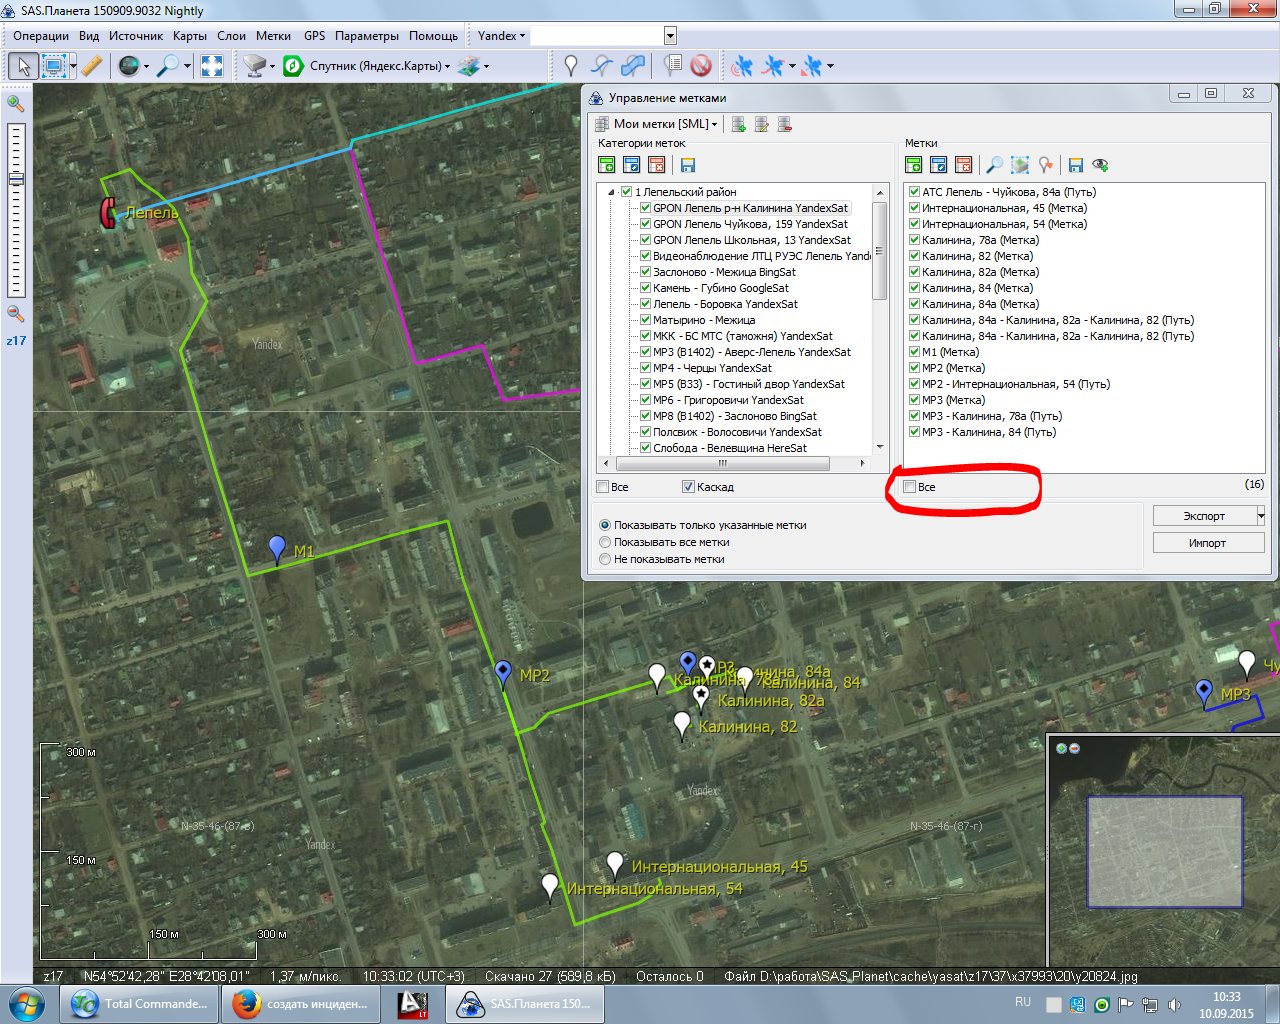Click add new category icon
Screen dimensions: 1280x1024
607,165
